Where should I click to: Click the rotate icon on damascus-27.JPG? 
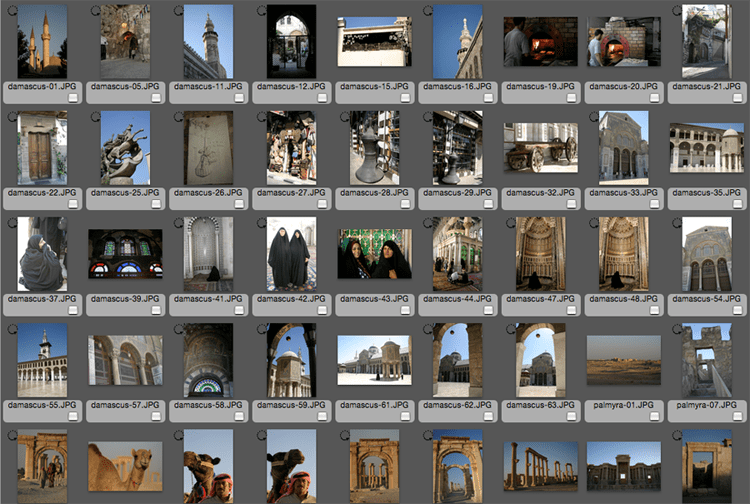[x=262, y=117]
